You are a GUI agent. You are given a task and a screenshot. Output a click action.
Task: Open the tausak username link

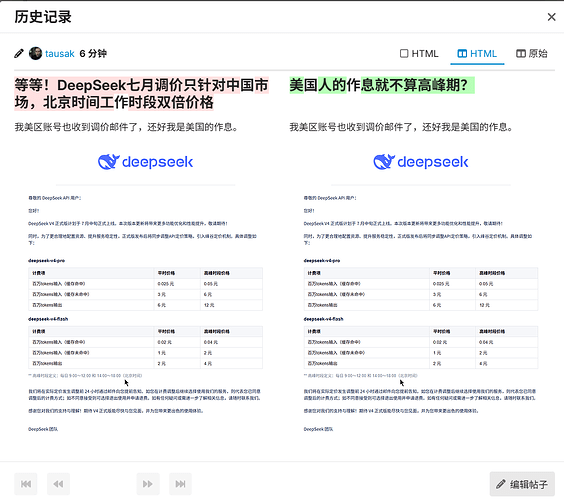tap(59, 54)
